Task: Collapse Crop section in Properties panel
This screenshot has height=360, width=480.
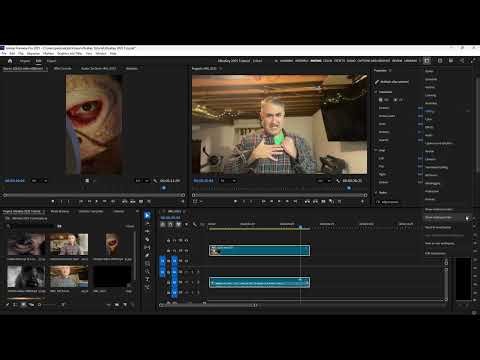Action: [376, 150]
